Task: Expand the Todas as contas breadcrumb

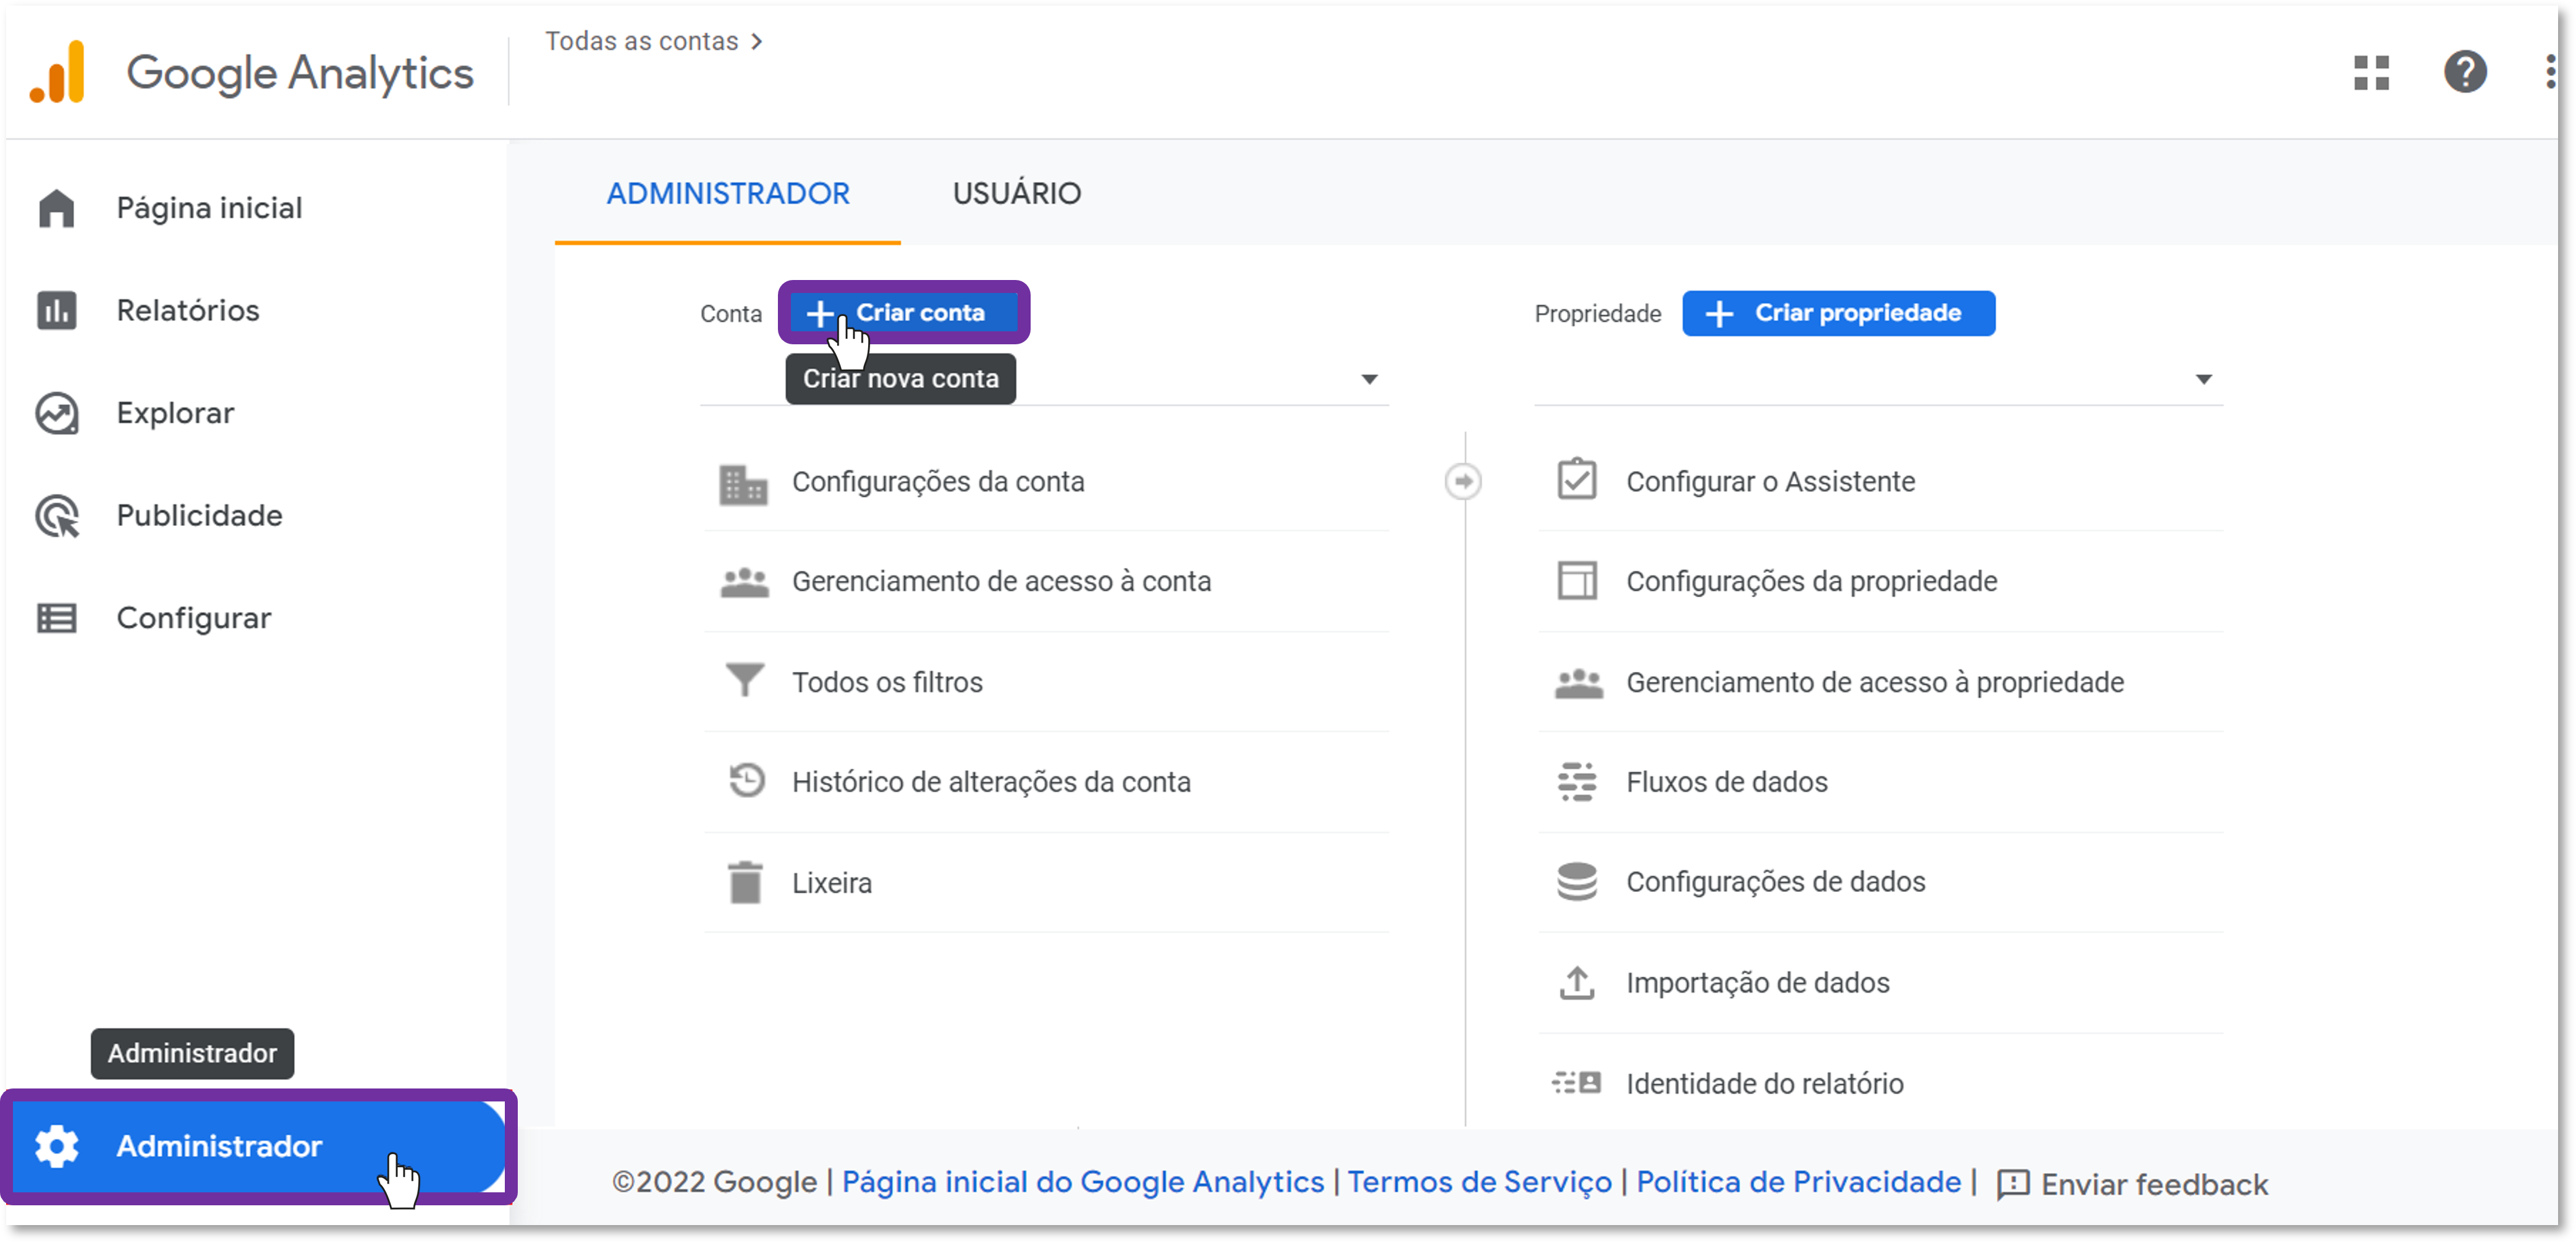Action: [x=653, y=41]
